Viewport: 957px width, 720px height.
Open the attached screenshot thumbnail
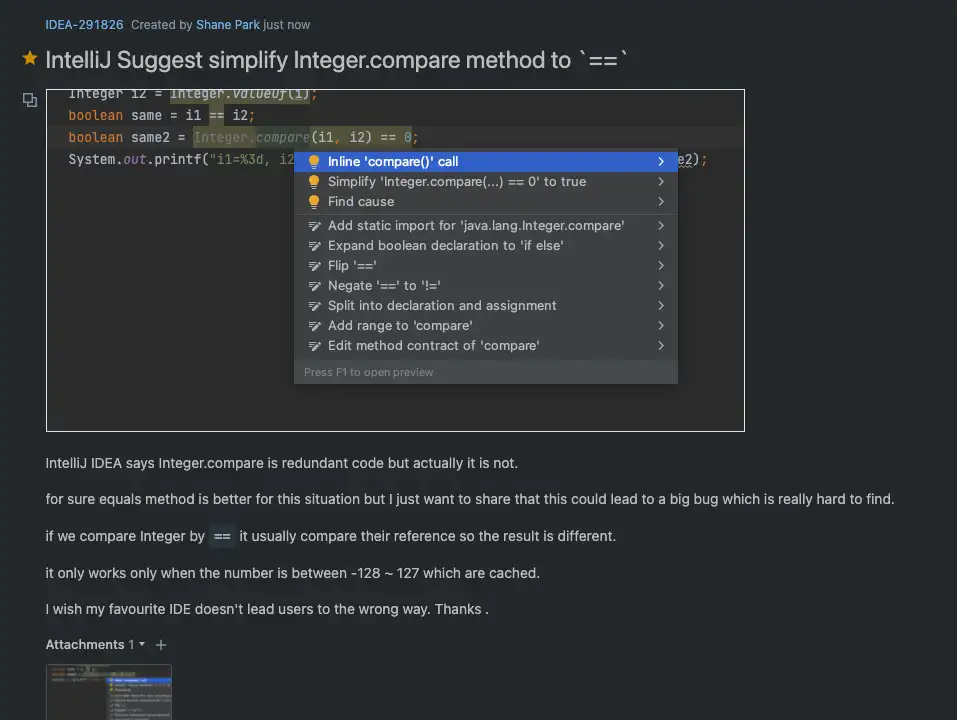point(109,692)
